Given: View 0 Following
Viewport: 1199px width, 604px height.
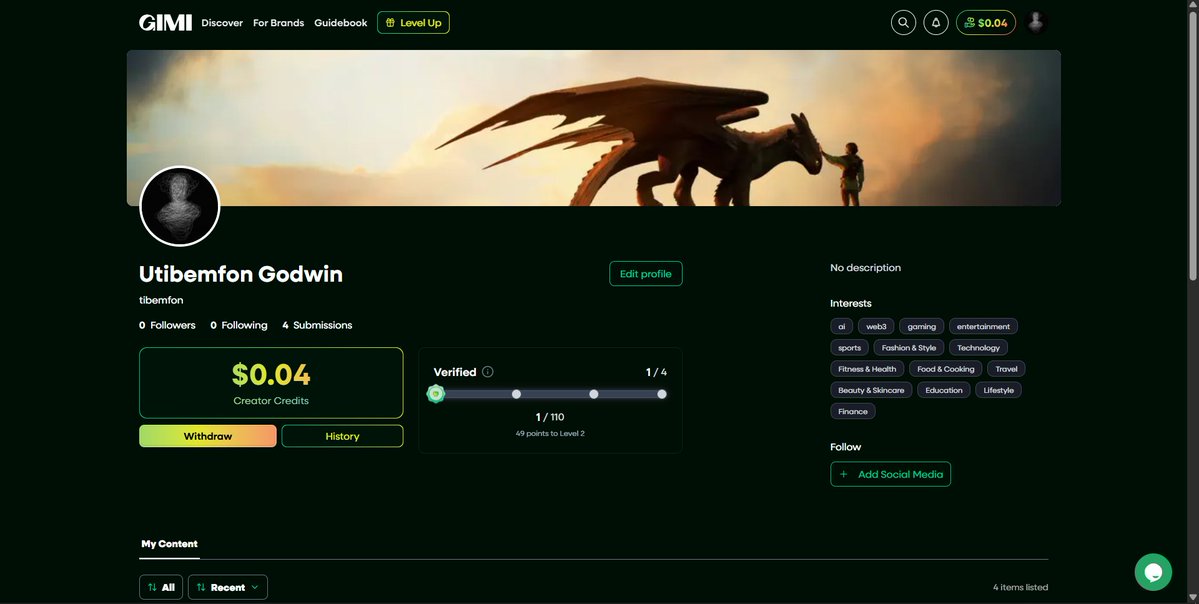Looking at the screenshot, I should coord(239,325).
